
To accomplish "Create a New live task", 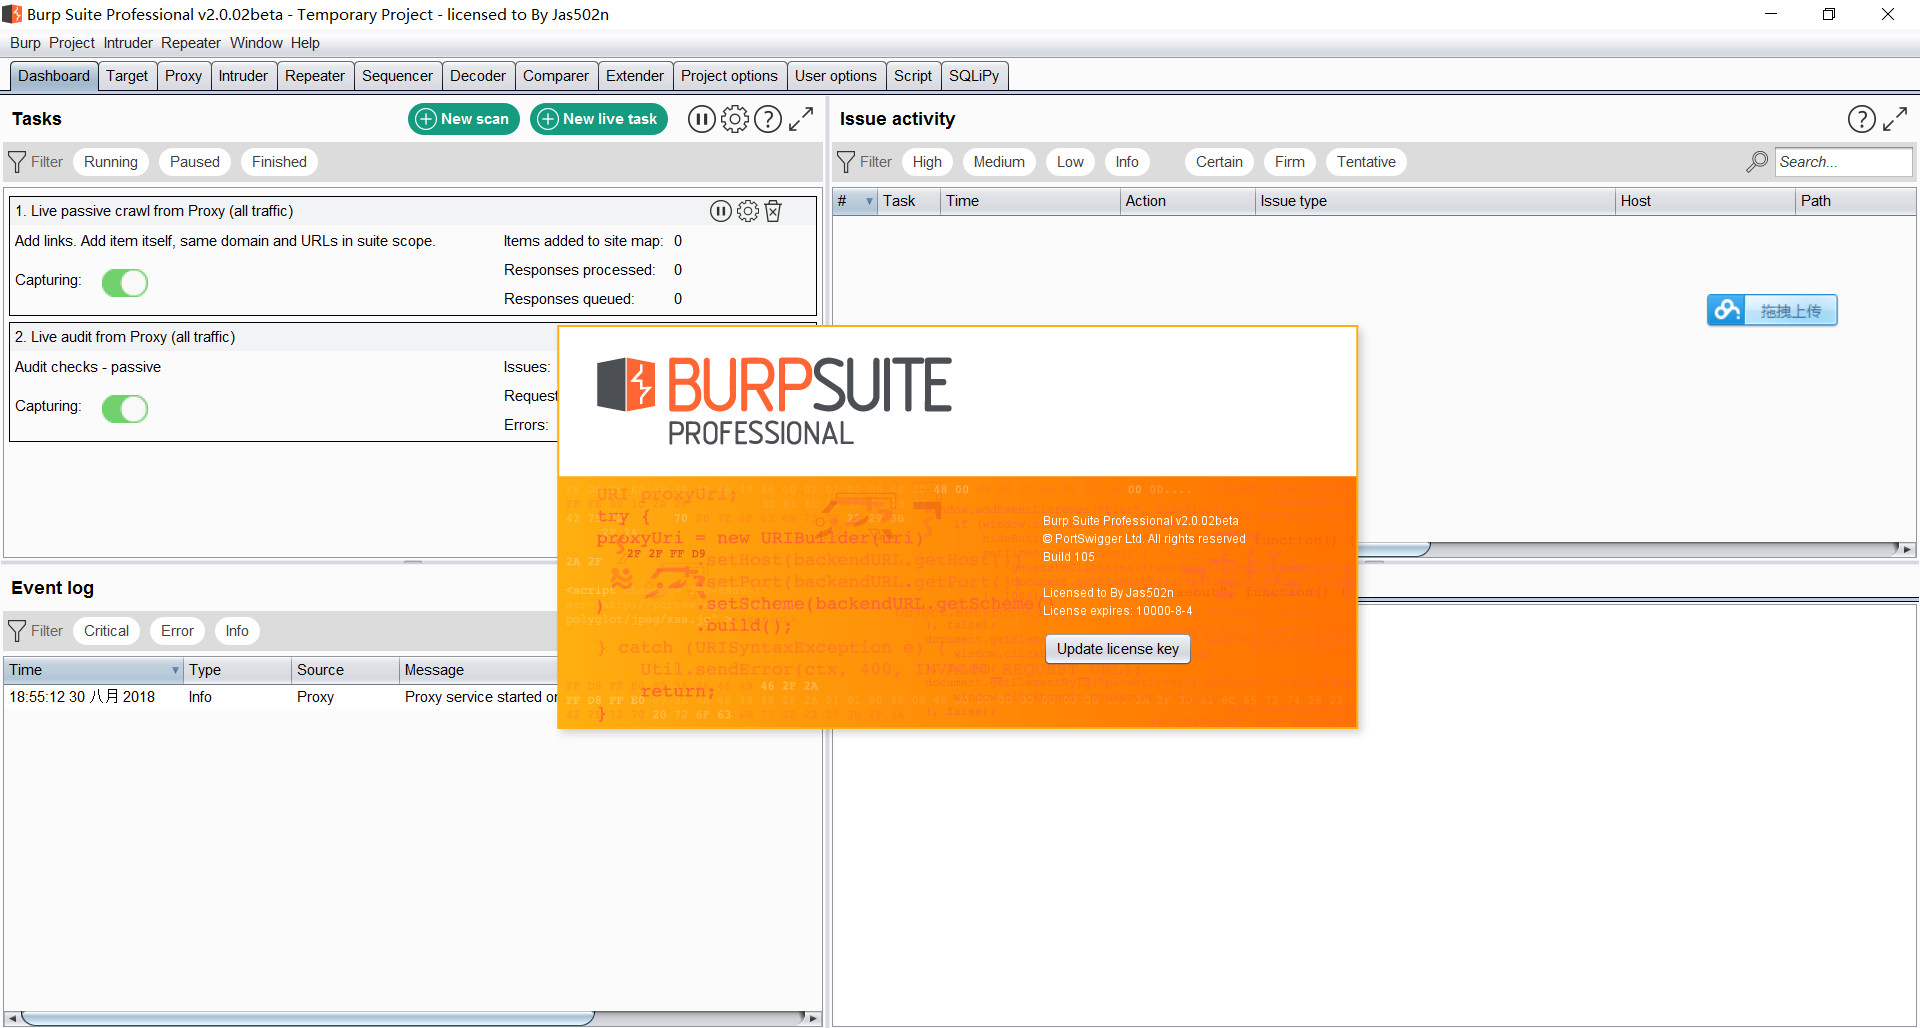I will (x=599, y=119).
